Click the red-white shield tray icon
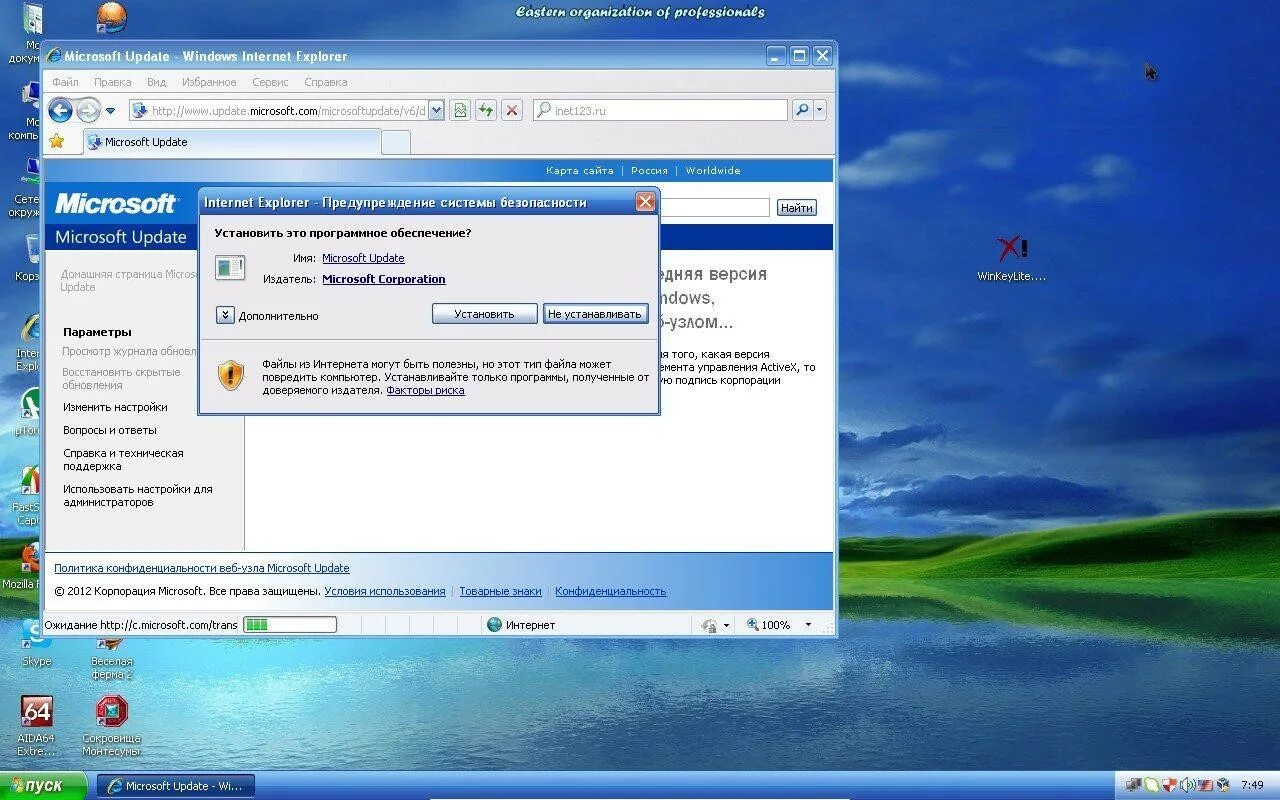Screen dimensions: 1280x800 pos(1170,785)
